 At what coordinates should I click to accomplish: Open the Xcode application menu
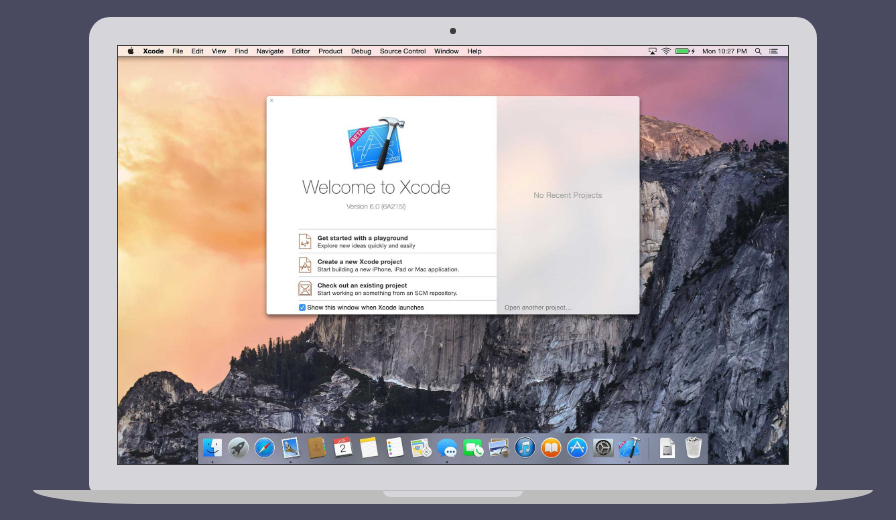(153, 51)
